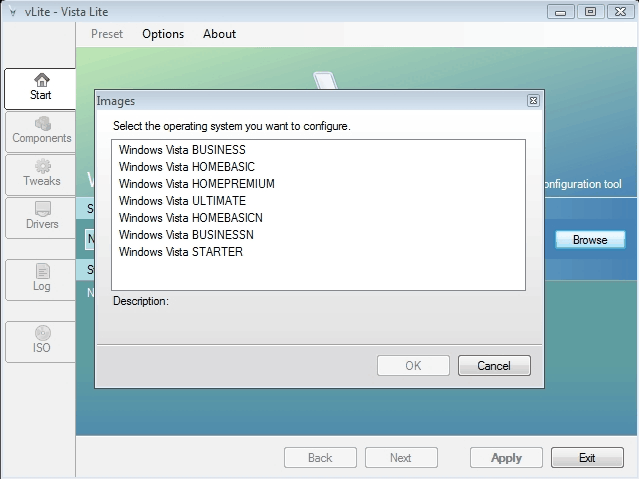Close Images dialog with X icon
Image resolution: width=639 pixels, height=479 pixels.
coord(533,101)
